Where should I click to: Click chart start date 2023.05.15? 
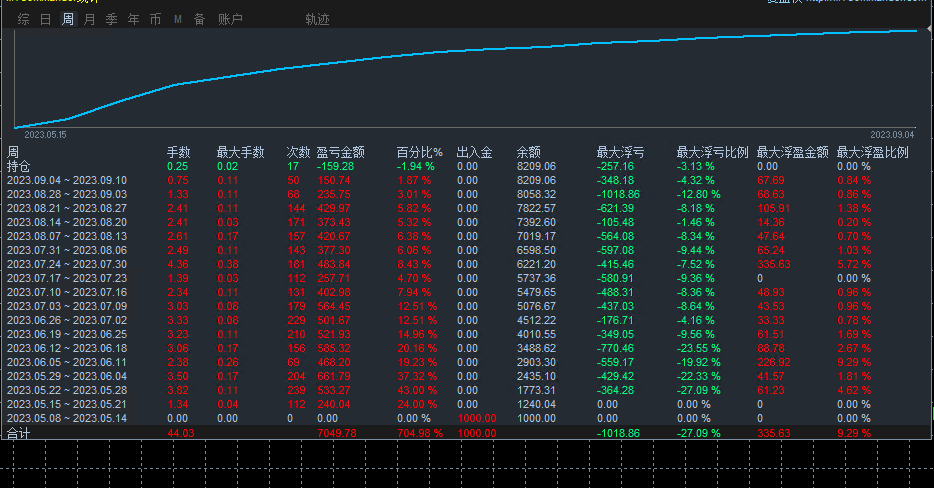[45, 135]
